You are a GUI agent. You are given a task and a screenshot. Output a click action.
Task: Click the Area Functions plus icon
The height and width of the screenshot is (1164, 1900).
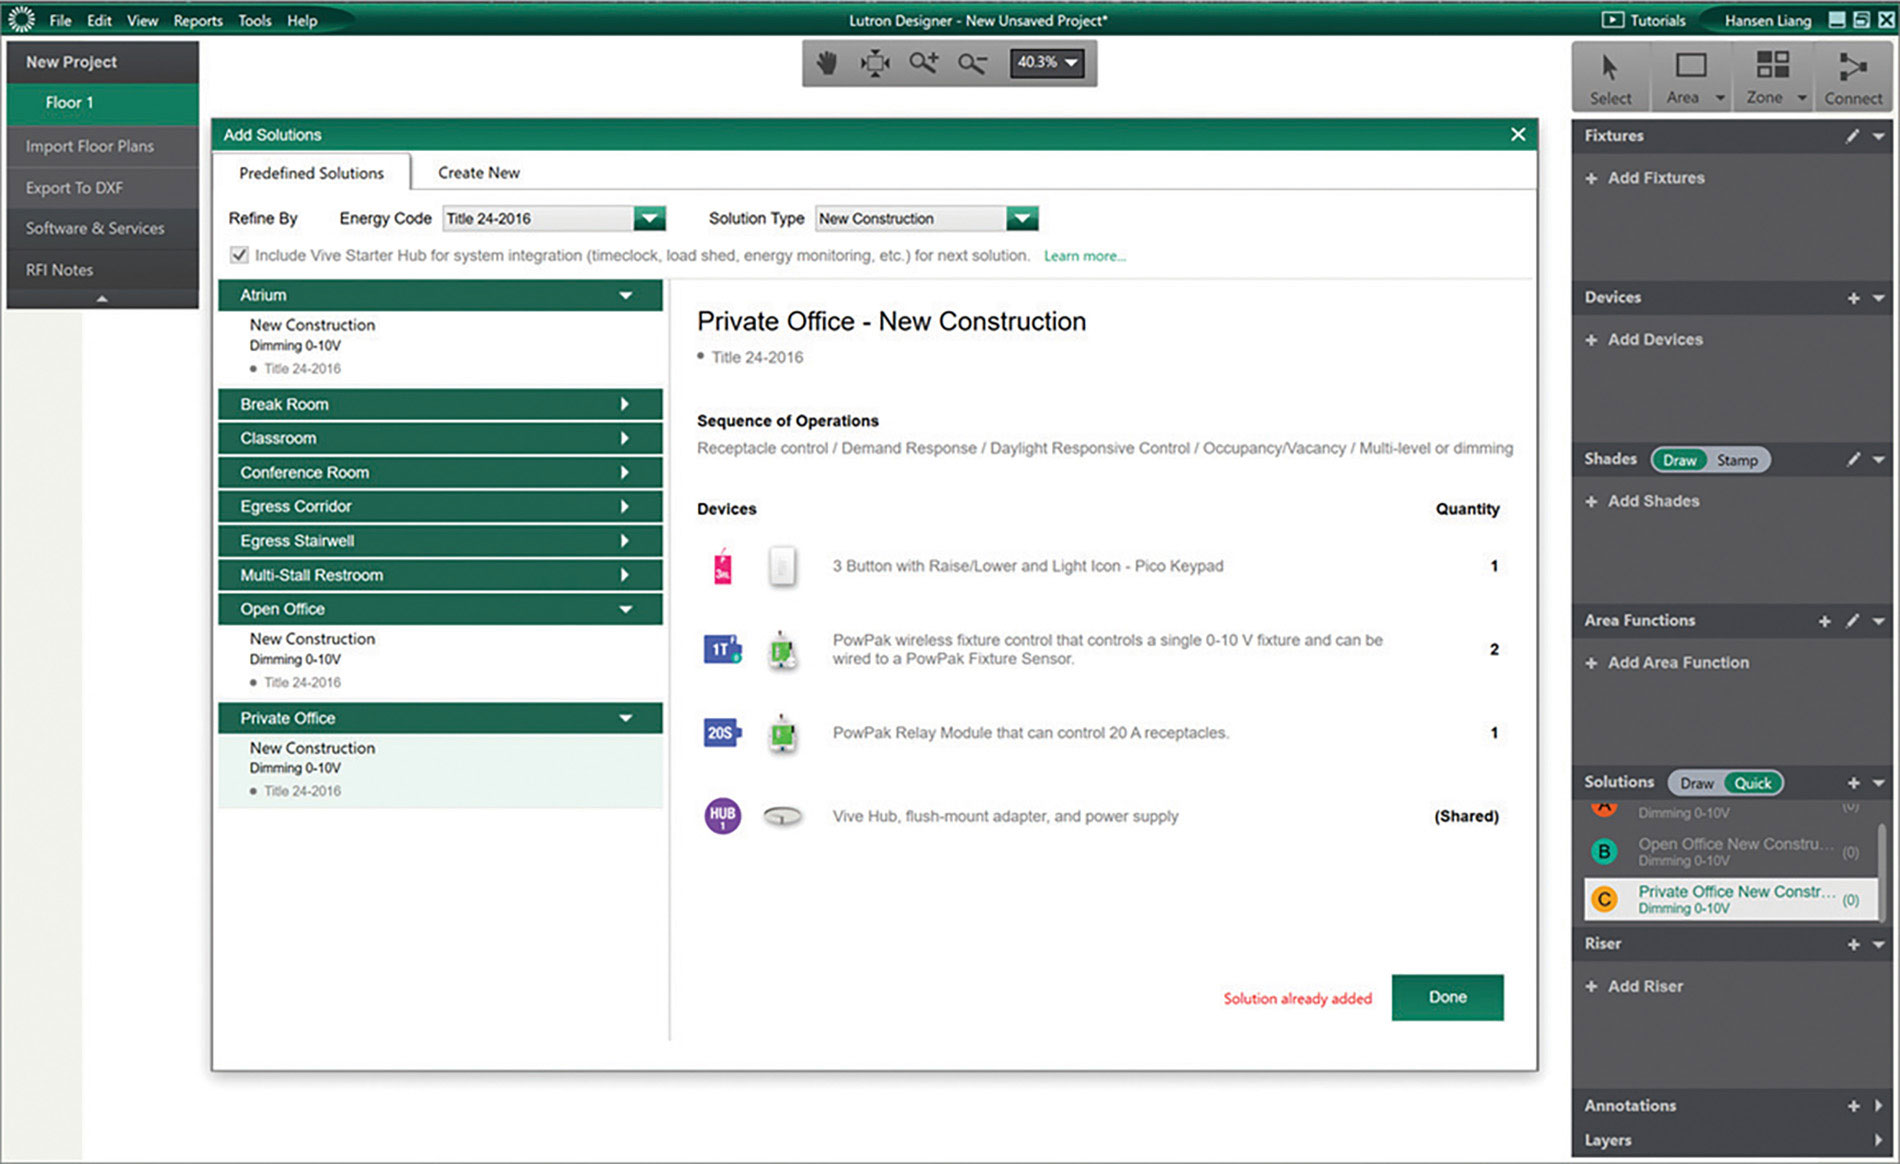pos(1824,621)
